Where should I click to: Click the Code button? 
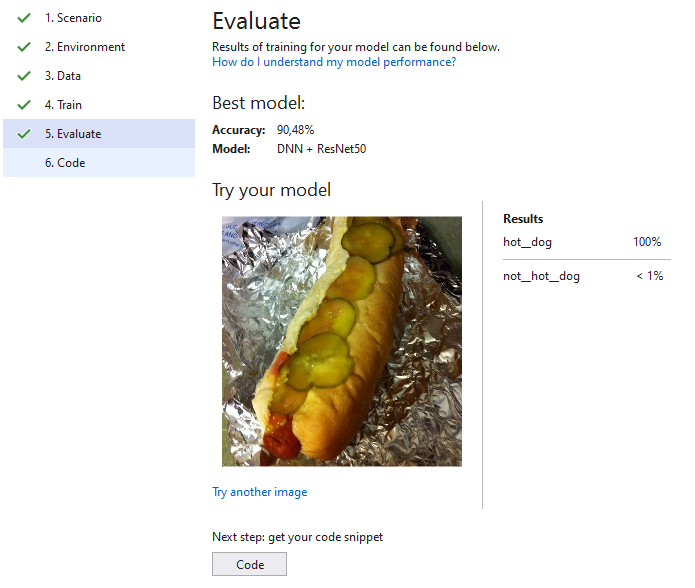point(250,564)
